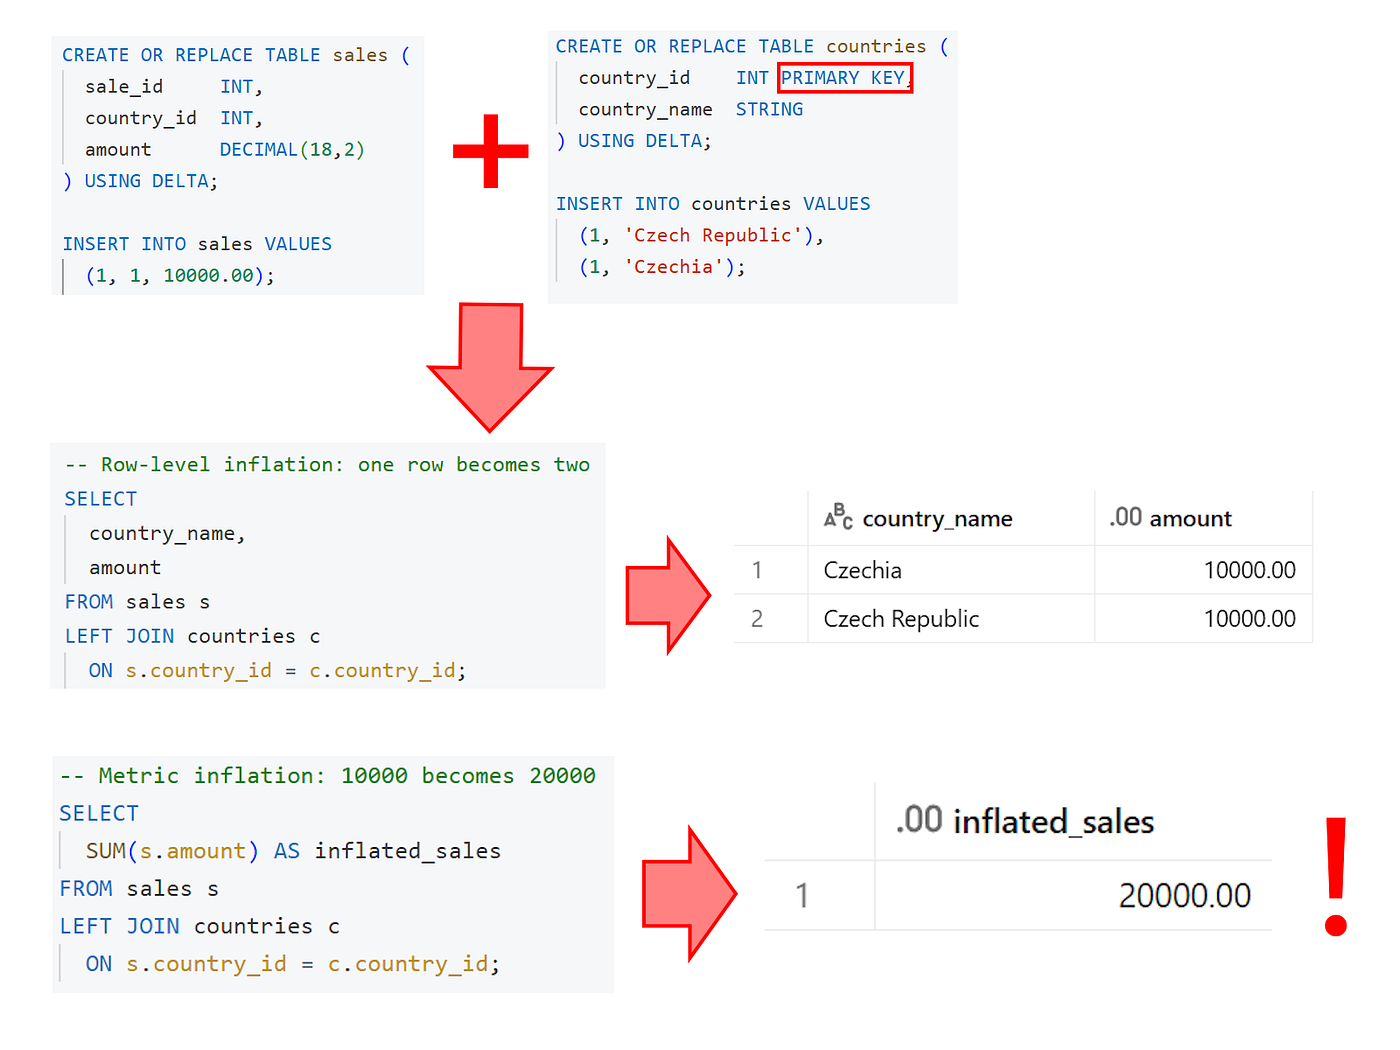Click the 'Row-level inflation' comment line
Image resolution: width=1400 pixels, height=1050 pixels.
327,465
